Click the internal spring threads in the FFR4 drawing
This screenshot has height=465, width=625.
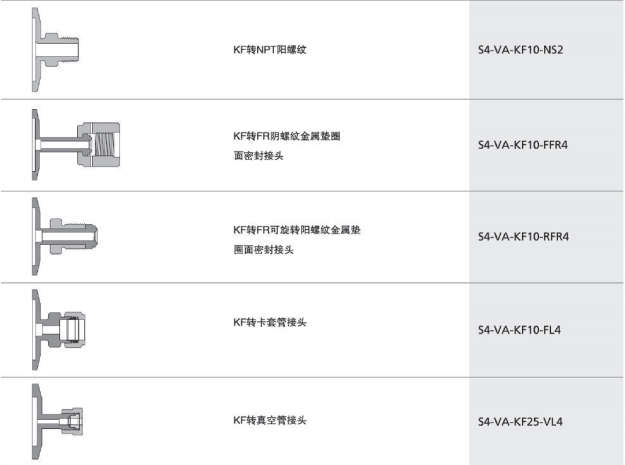click(x=105, y=145)
